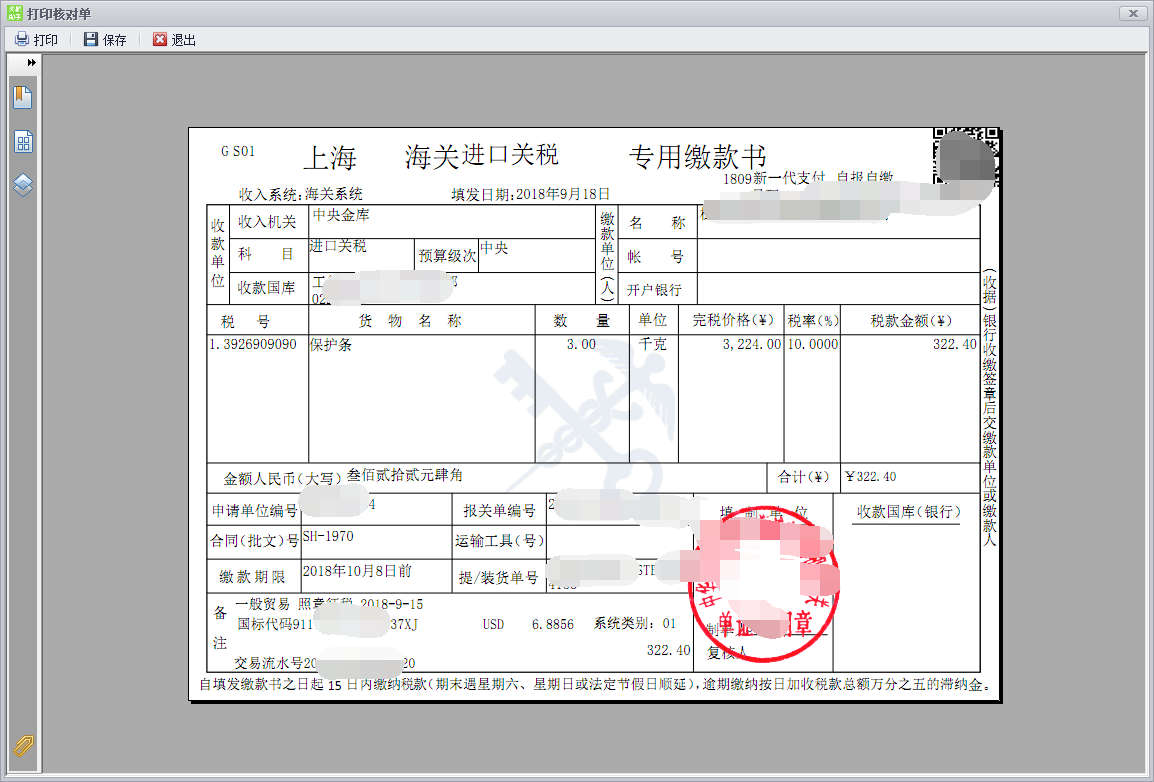Click the 开户银行 label
The width and height of the screenshot is (1154, 782).
(654, 290)
